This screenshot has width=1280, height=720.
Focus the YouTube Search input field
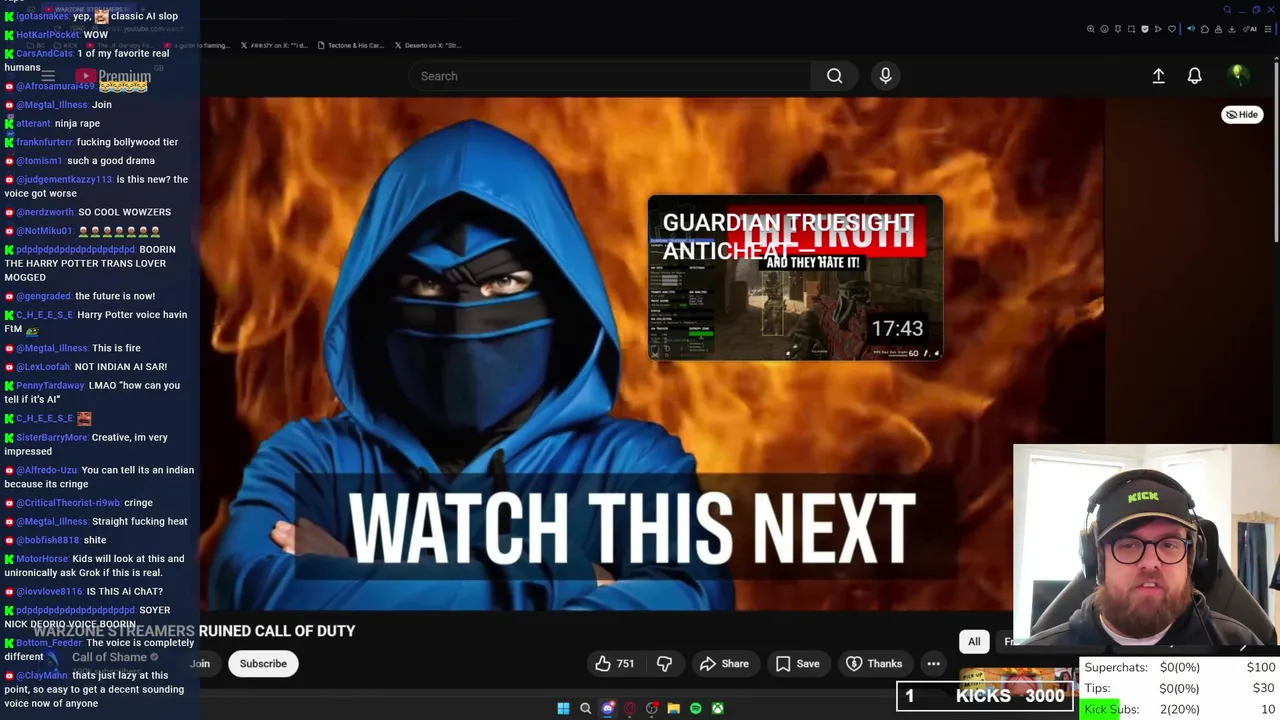(x=610, y=76)
